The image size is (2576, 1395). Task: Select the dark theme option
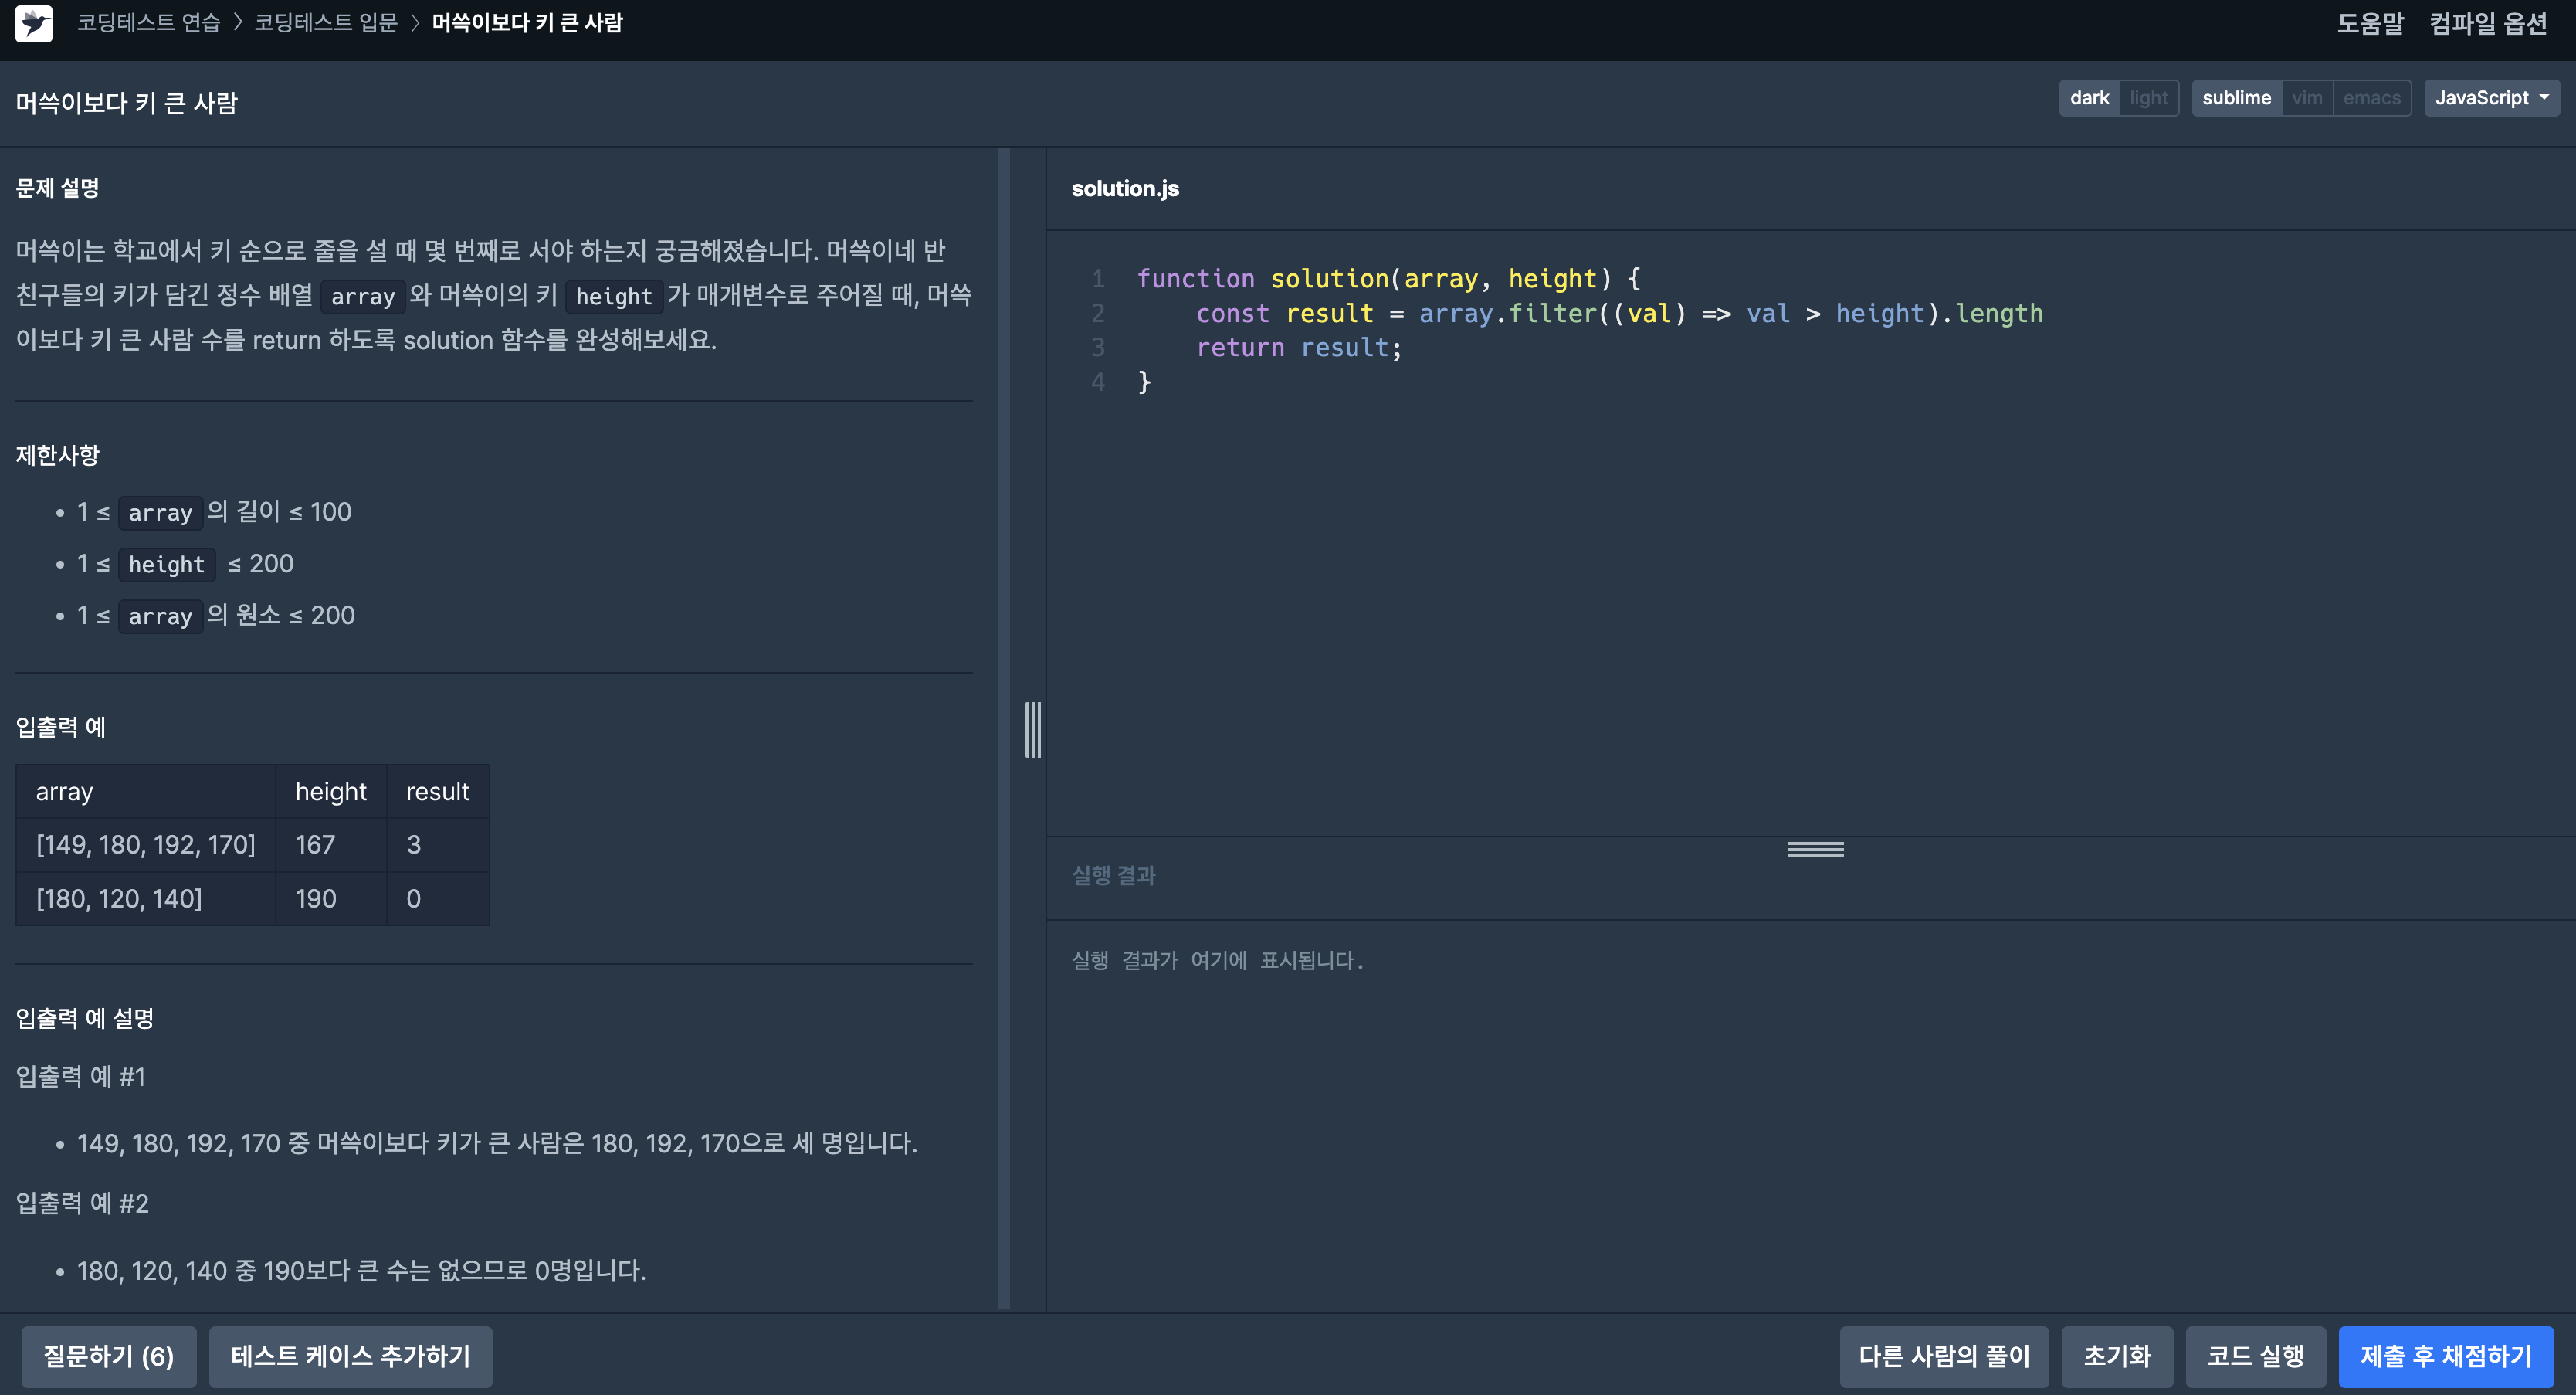pyautogui.click(x=2089, y=98)
